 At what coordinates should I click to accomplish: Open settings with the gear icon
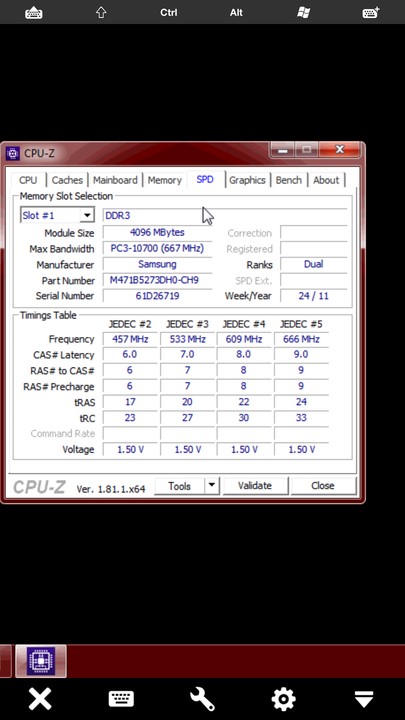click(x=283, y=699)
